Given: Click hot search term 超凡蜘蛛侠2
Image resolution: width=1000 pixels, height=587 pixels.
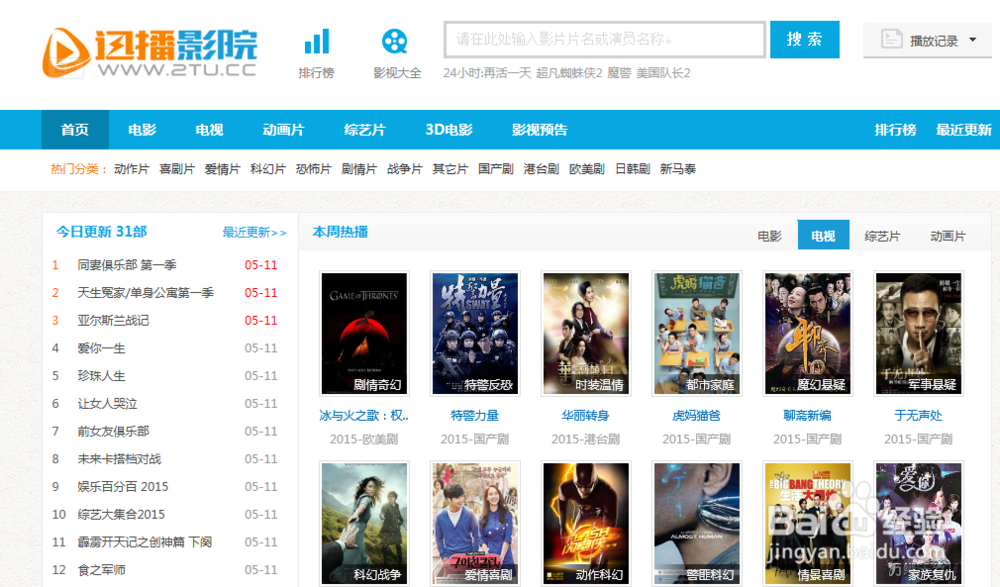Looking at the screenshot, I should (569, 73).
